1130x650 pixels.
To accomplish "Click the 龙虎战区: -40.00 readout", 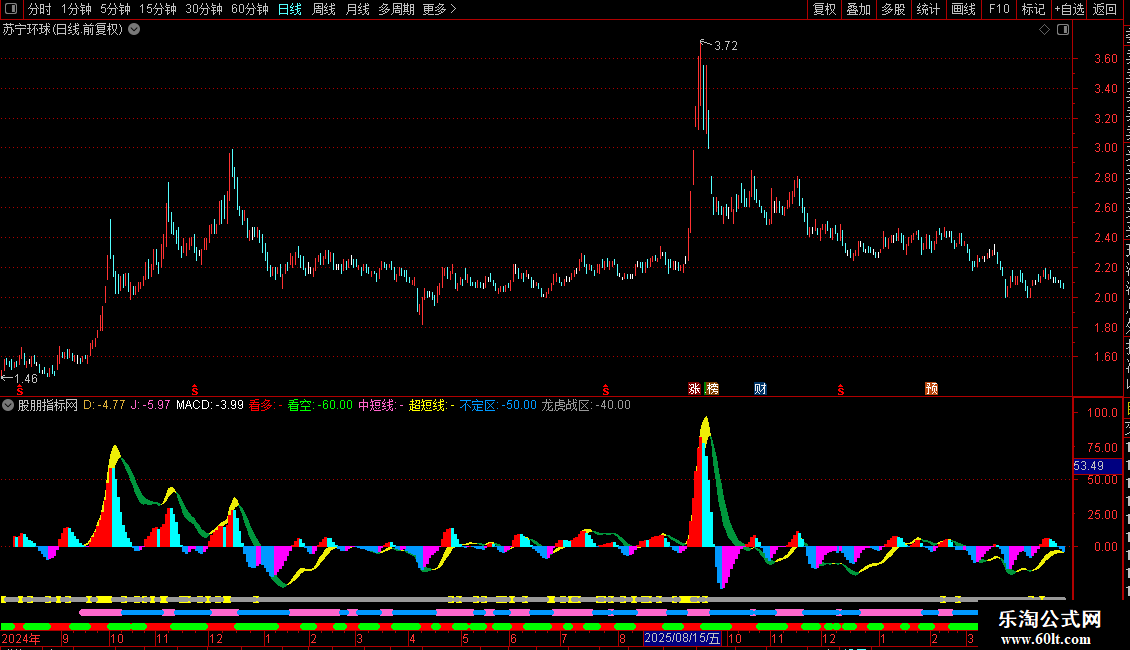I will pos(586,405).
